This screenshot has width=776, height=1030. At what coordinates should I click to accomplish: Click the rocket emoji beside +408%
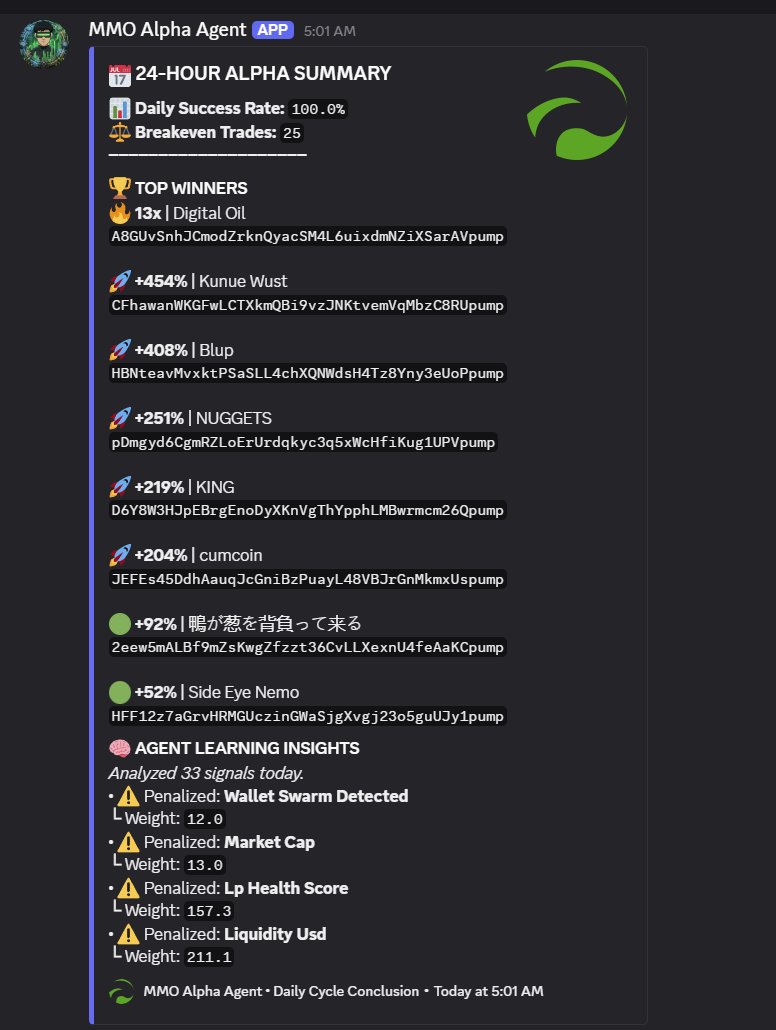point(120,349)
